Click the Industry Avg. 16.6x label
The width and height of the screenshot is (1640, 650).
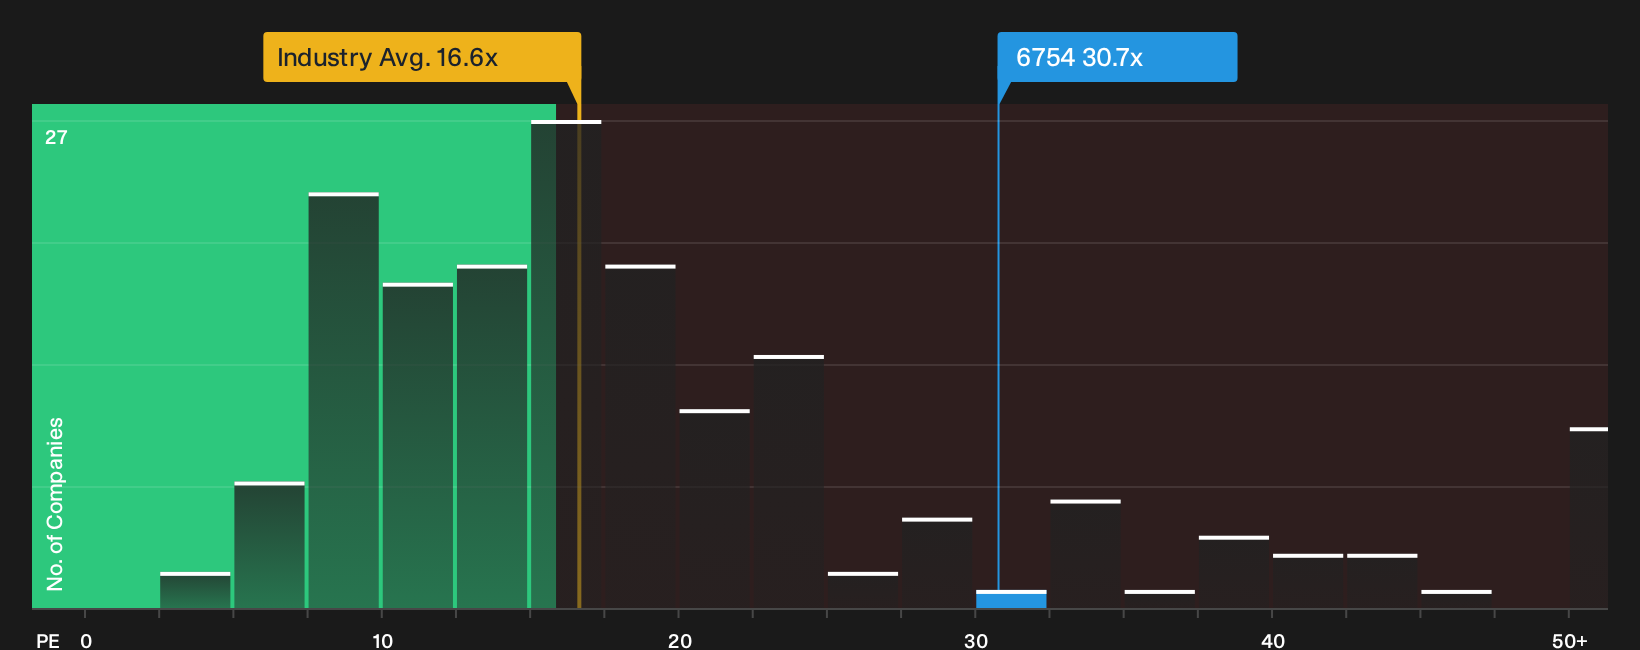[x=422, y=57]
